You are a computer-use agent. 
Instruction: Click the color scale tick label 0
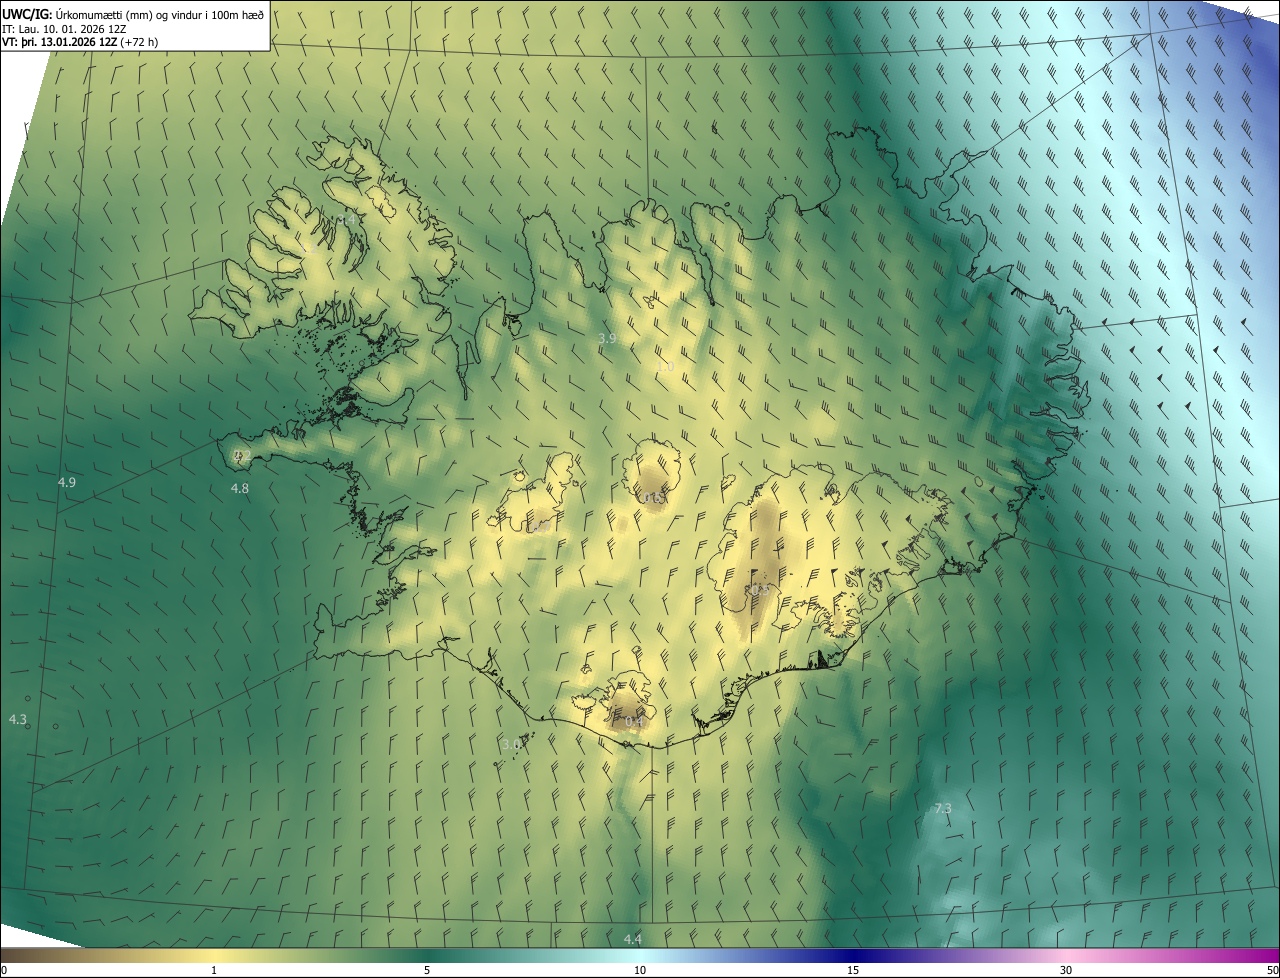4,971
